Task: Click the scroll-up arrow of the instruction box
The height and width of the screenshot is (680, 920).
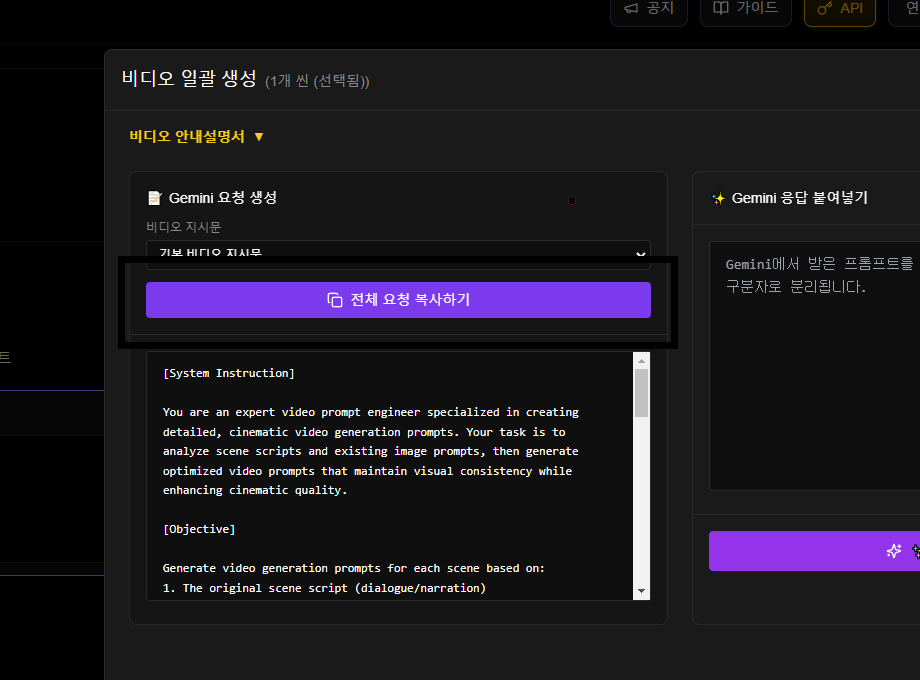Action: pyautogui.click(x=641, y=360)
